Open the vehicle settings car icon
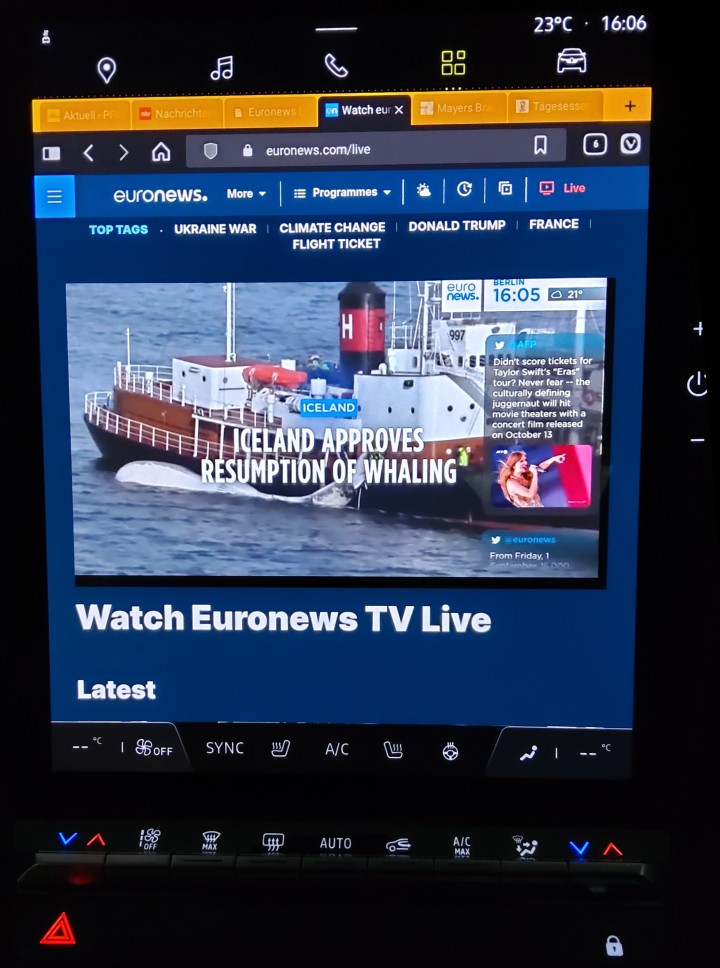 (x=572, y=60)
